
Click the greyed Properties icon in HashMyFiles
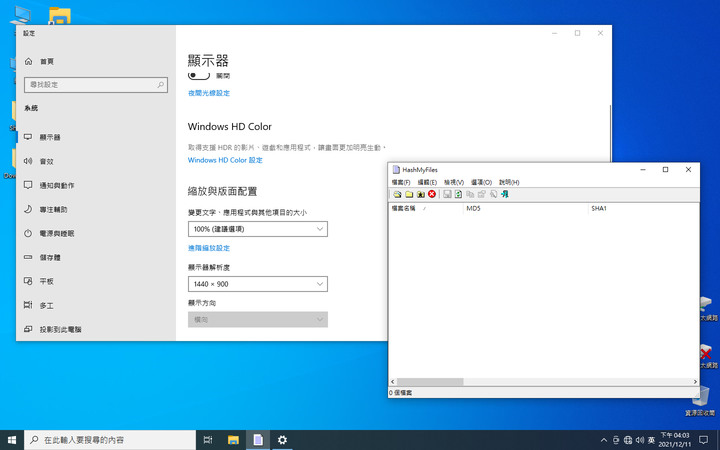point(481,194)
